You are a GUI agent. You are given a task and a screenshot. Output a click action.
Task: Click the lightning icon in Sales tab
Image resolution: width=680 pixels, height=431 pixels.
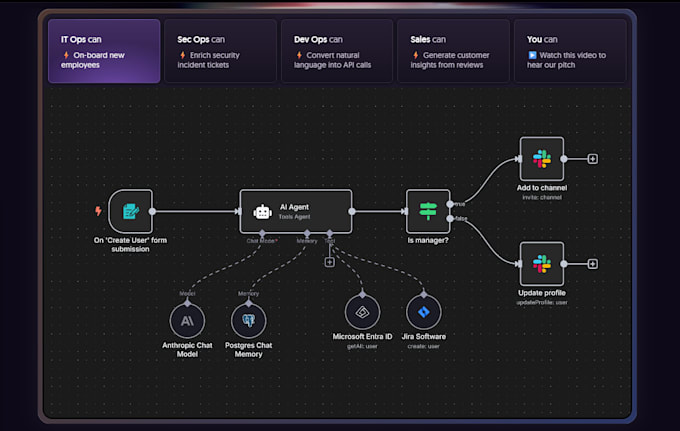(x=415, y=55)
